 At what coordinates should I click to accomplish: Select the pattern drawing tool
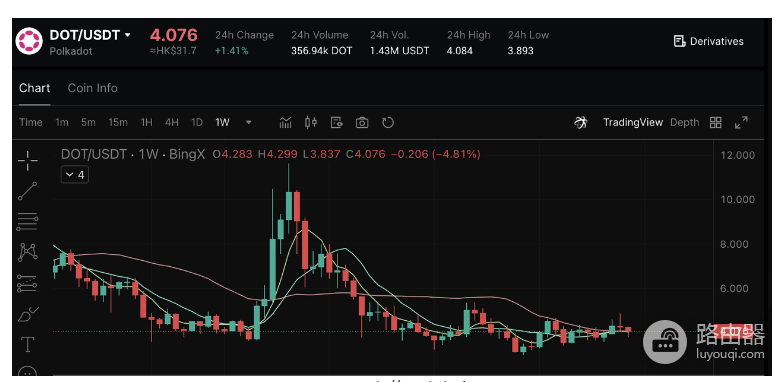point(27,252)
